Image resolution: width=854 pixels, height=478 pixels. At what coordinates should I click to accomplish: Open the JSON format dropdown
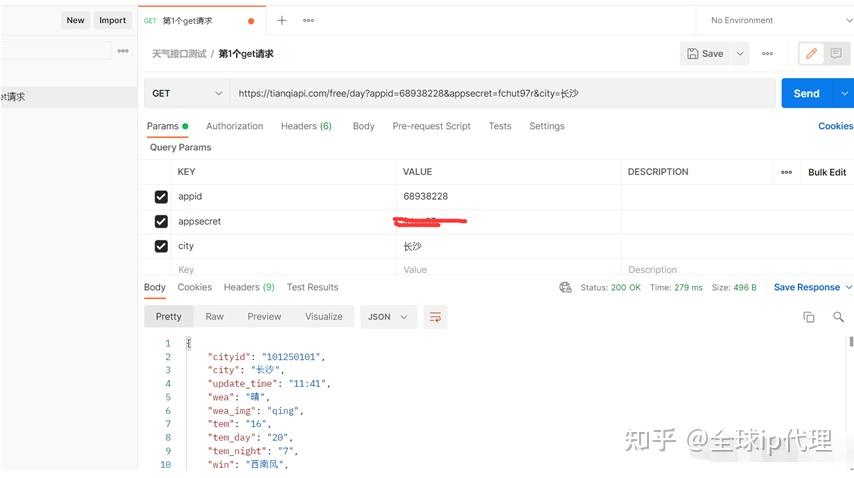click(388, 317)
